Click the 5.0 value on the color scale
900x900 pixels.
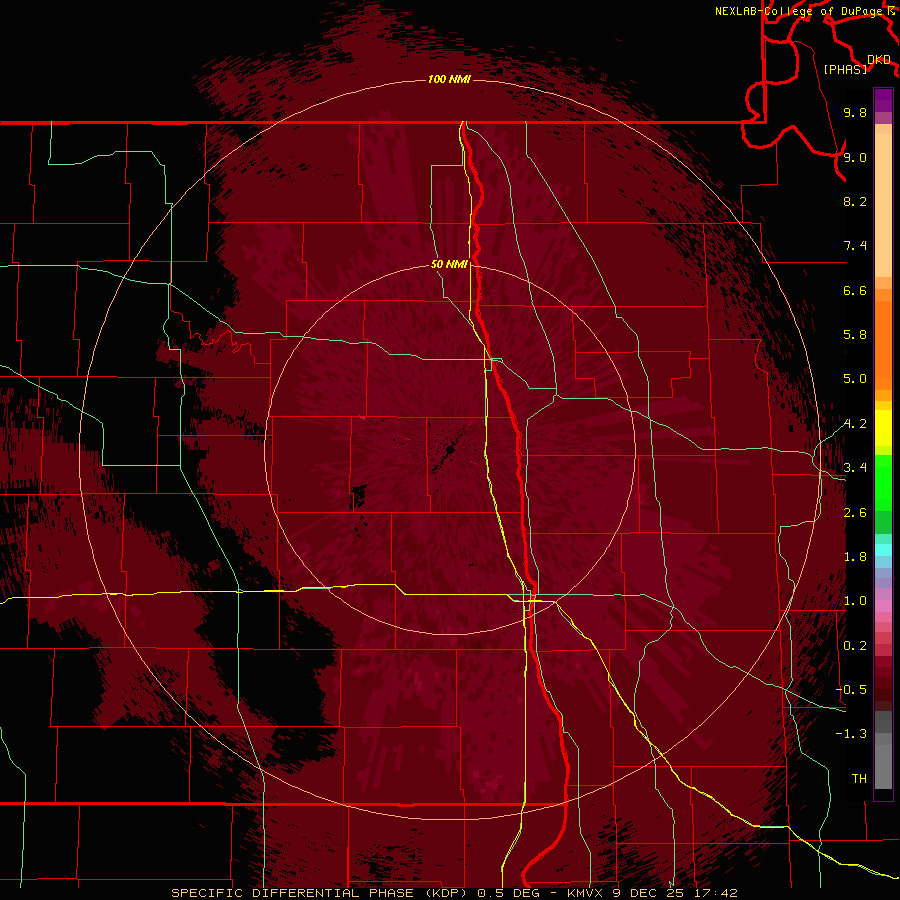point(855,379)
